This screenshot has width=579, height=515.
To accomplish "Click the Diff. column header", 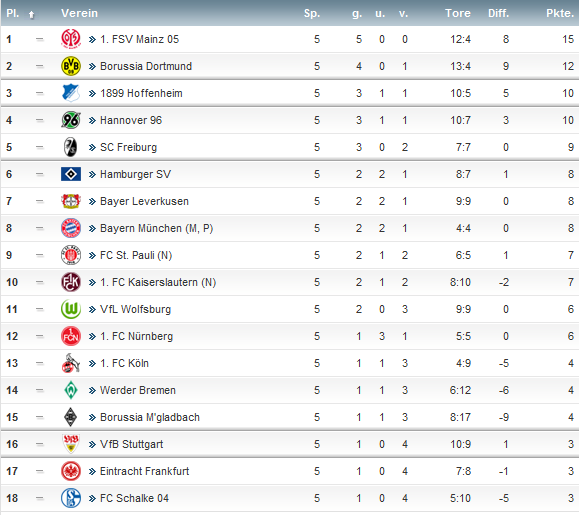I will 499,13.
